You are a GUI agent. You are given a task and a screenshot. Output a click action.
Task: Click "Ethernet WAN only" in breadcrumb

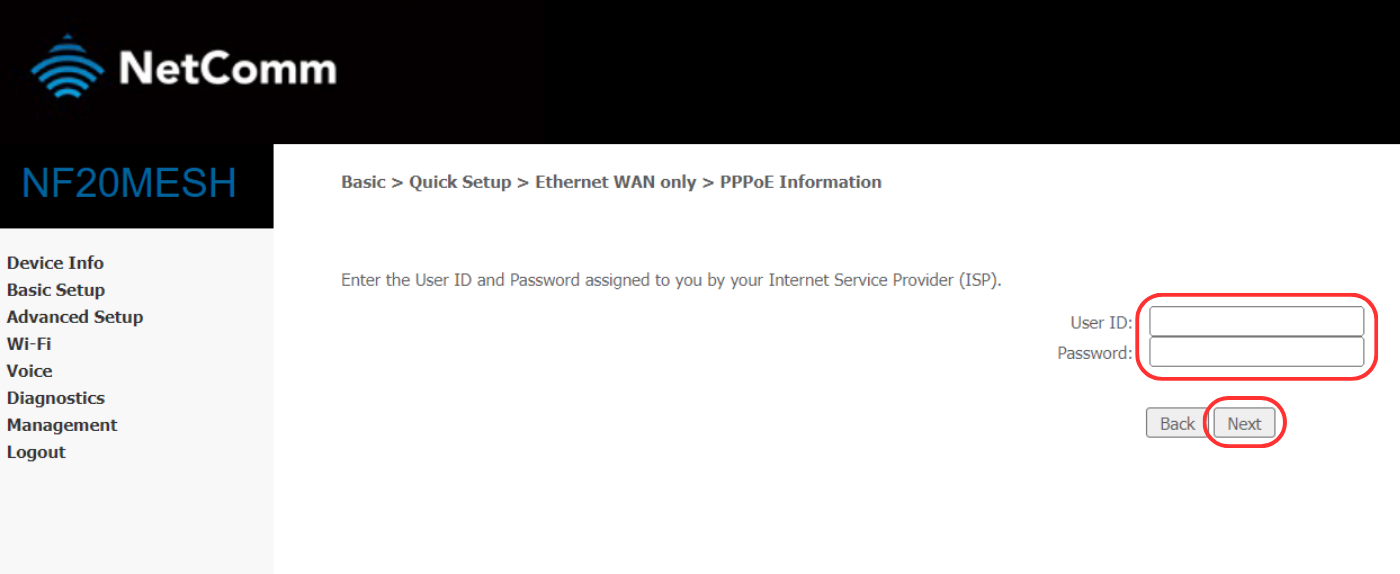pyautogui.click(x=615, y=182)
